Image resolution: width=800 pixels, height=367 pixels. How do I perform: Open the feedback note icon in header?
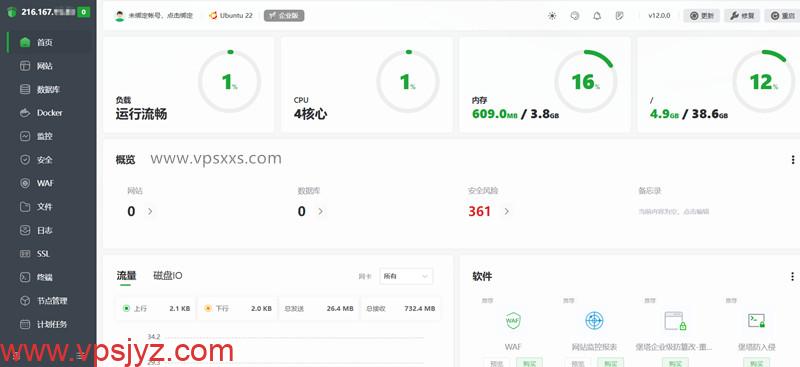pyautogui.click(x=619, y=16)
